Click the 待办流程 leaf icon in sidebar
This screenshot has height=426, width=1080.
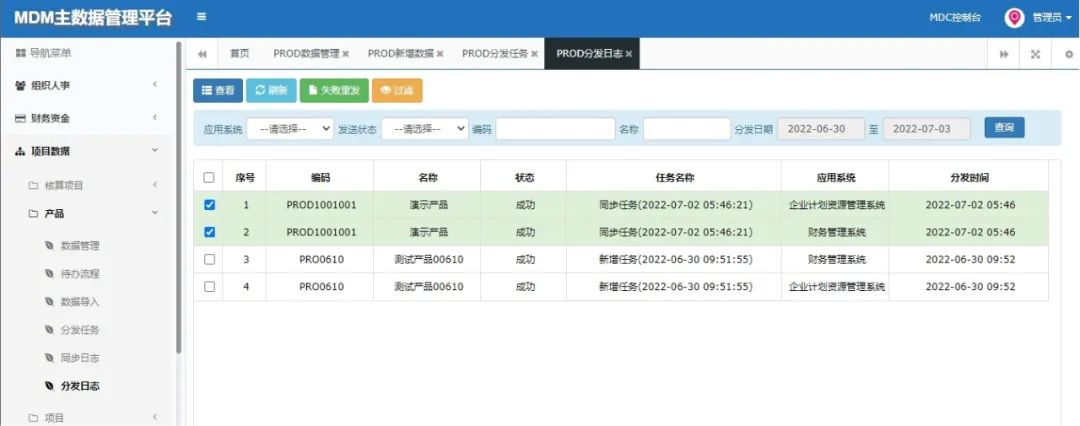49,274
